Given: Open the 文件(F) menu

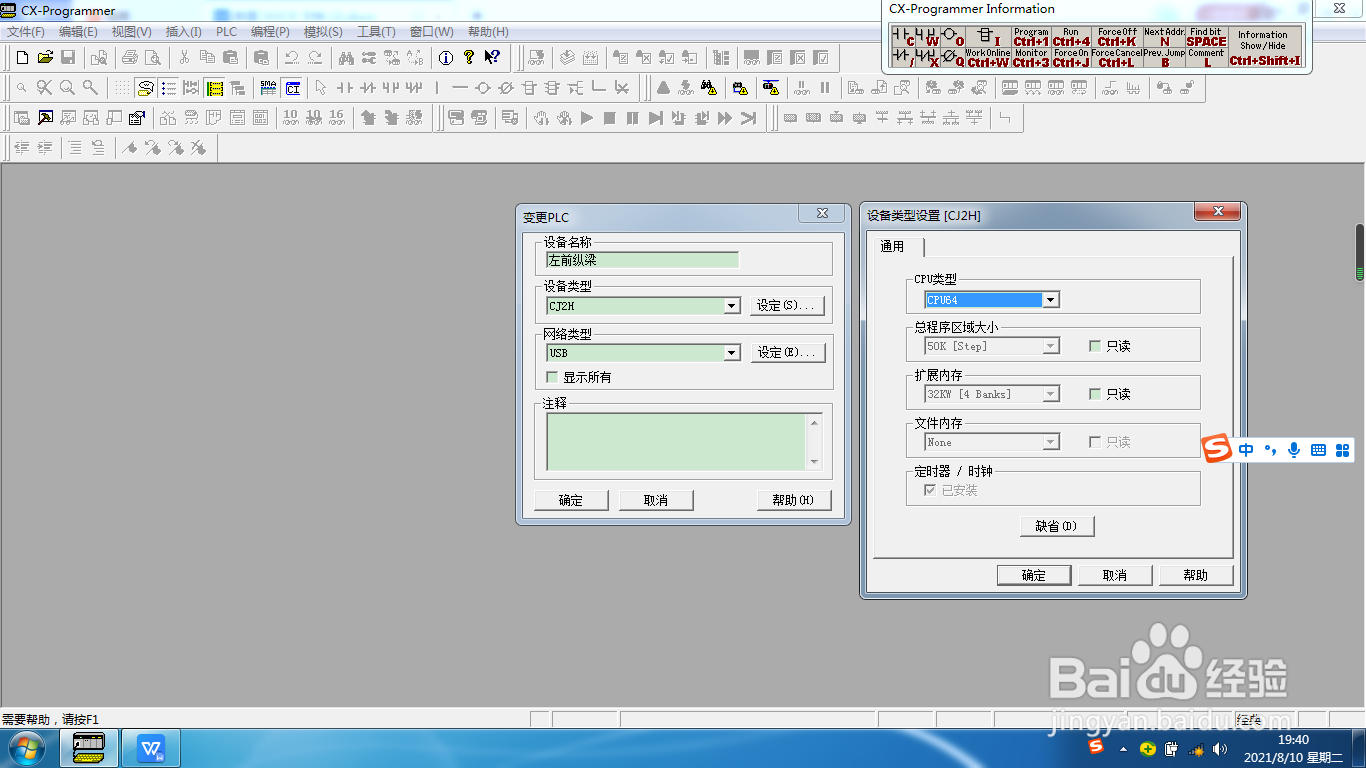Looking at the screenshot, I should 26,32.
